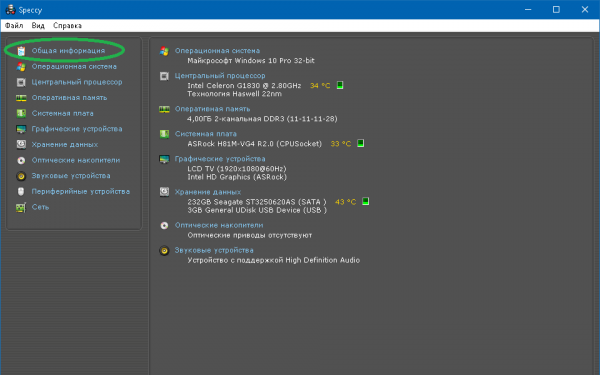Select Операционная система in sidebar
600x375 pixels.
74,67
